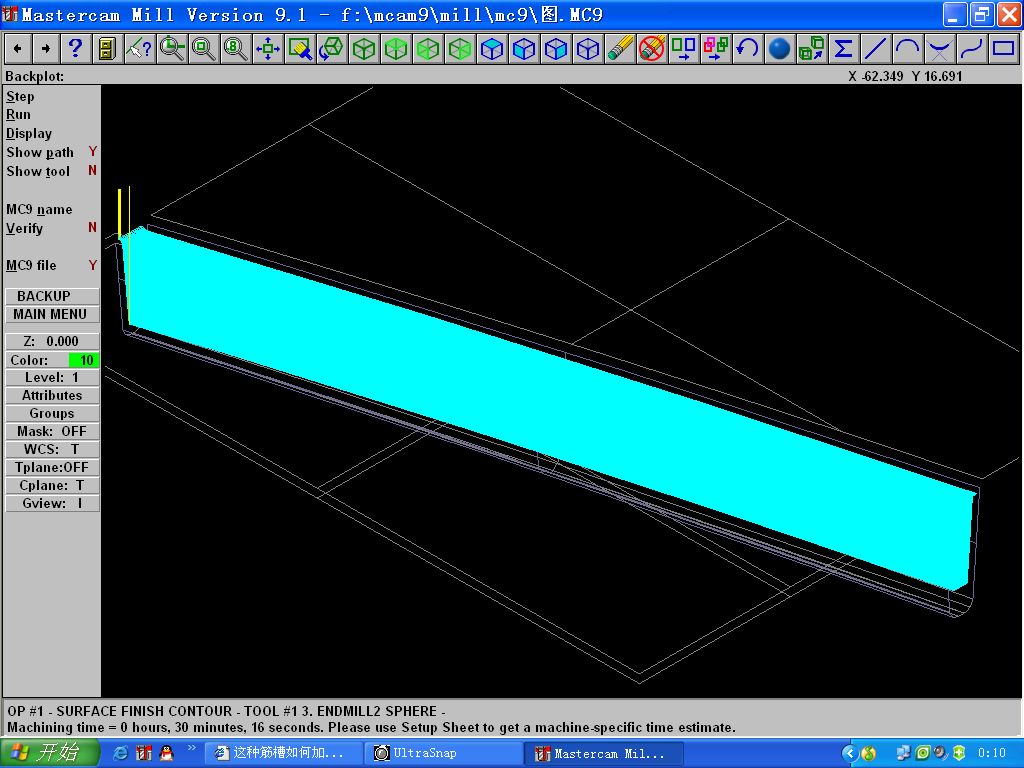This screenshot has width=1024, height=768.
Task: Select the Create rectangle tool icon
Action: click(x=1003, y=48)
